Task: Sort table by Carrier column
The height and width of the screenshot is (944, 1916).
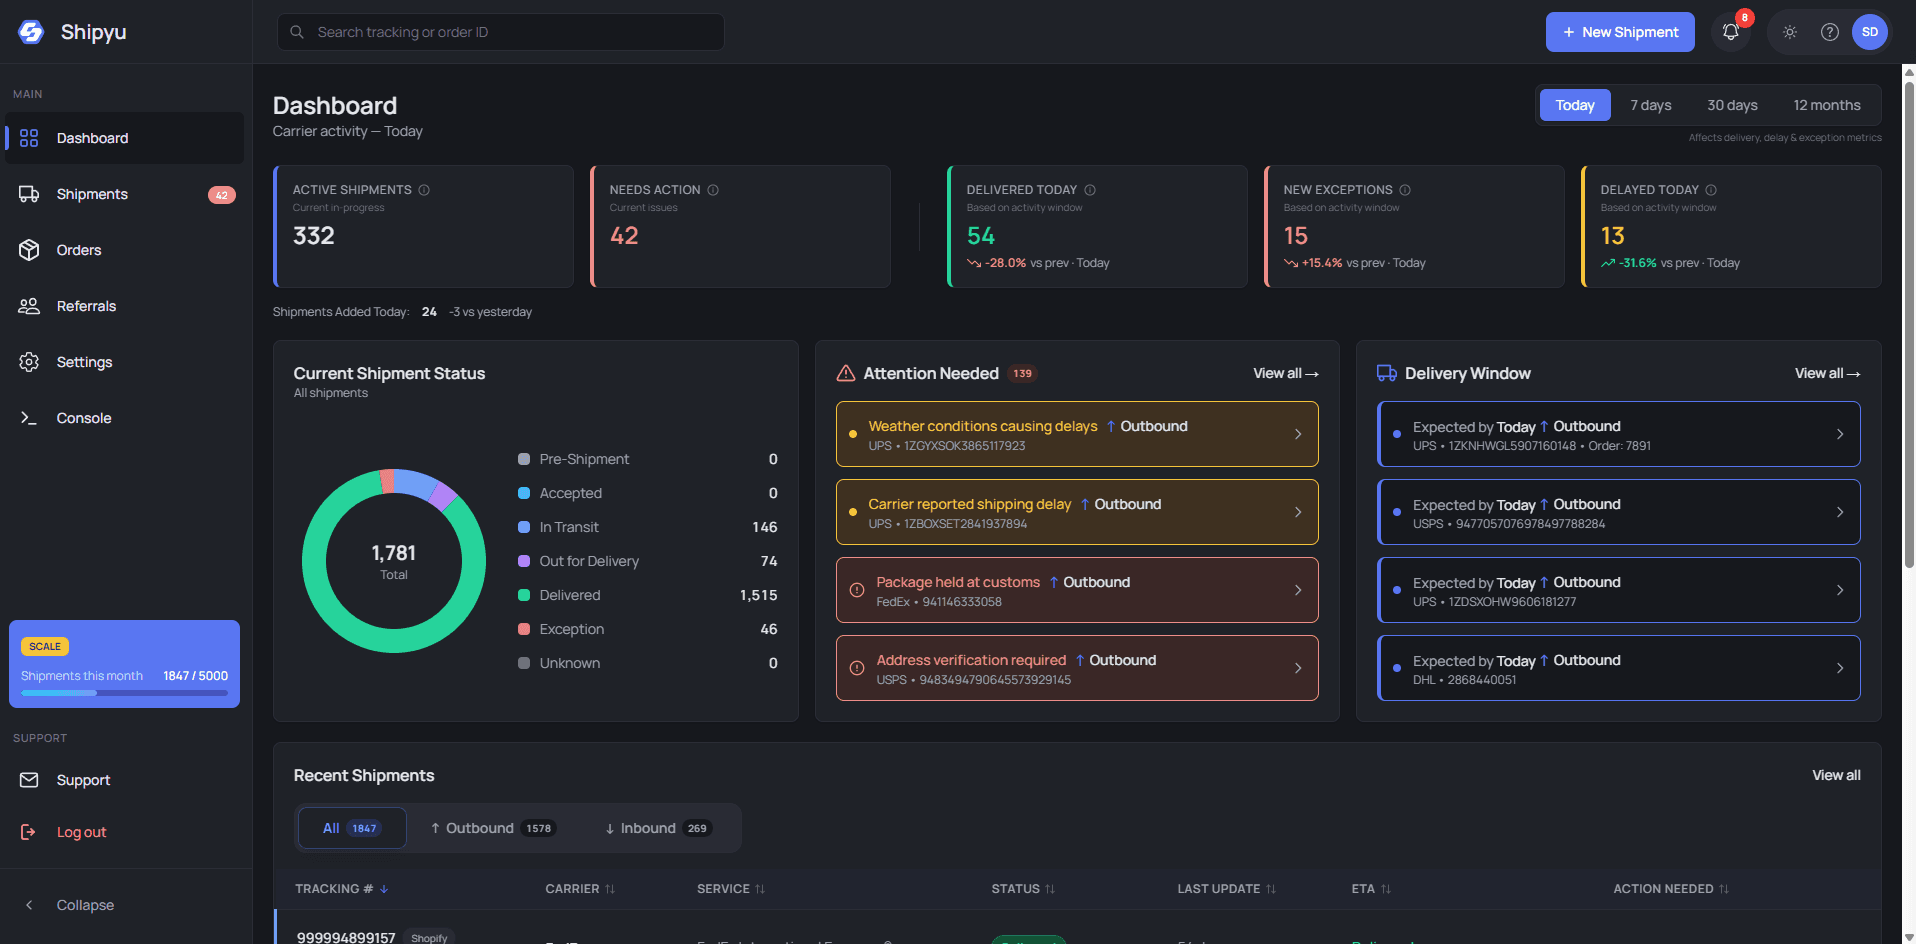Action: pyautogui.click(x=580, y=889)
